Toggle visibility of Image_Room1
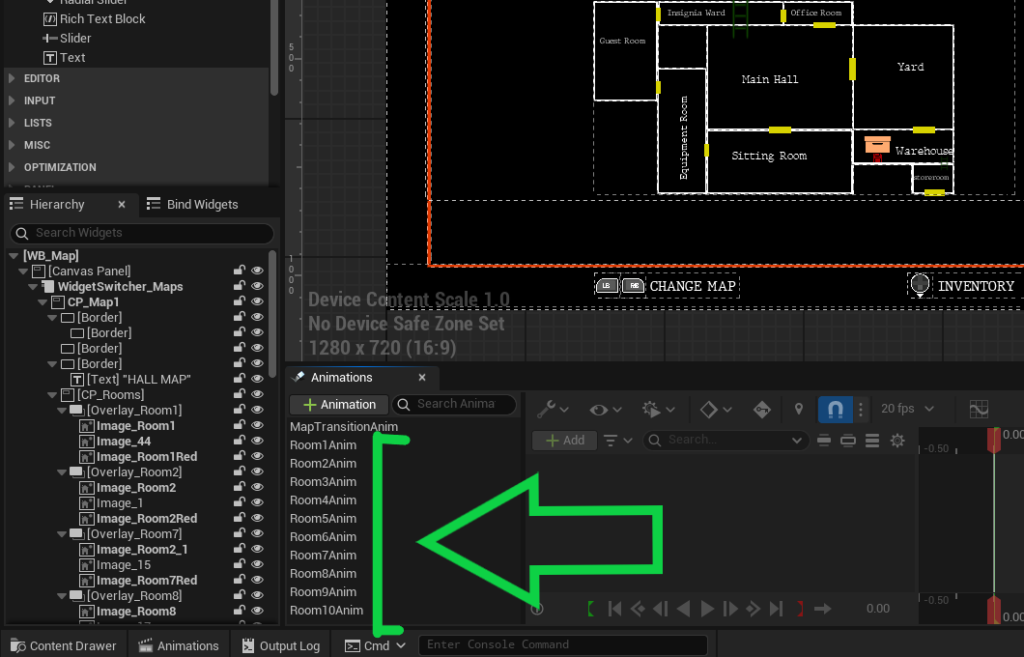Image resolution: width=1024 pixels, height=657 pixels. [x=257, y=426]
